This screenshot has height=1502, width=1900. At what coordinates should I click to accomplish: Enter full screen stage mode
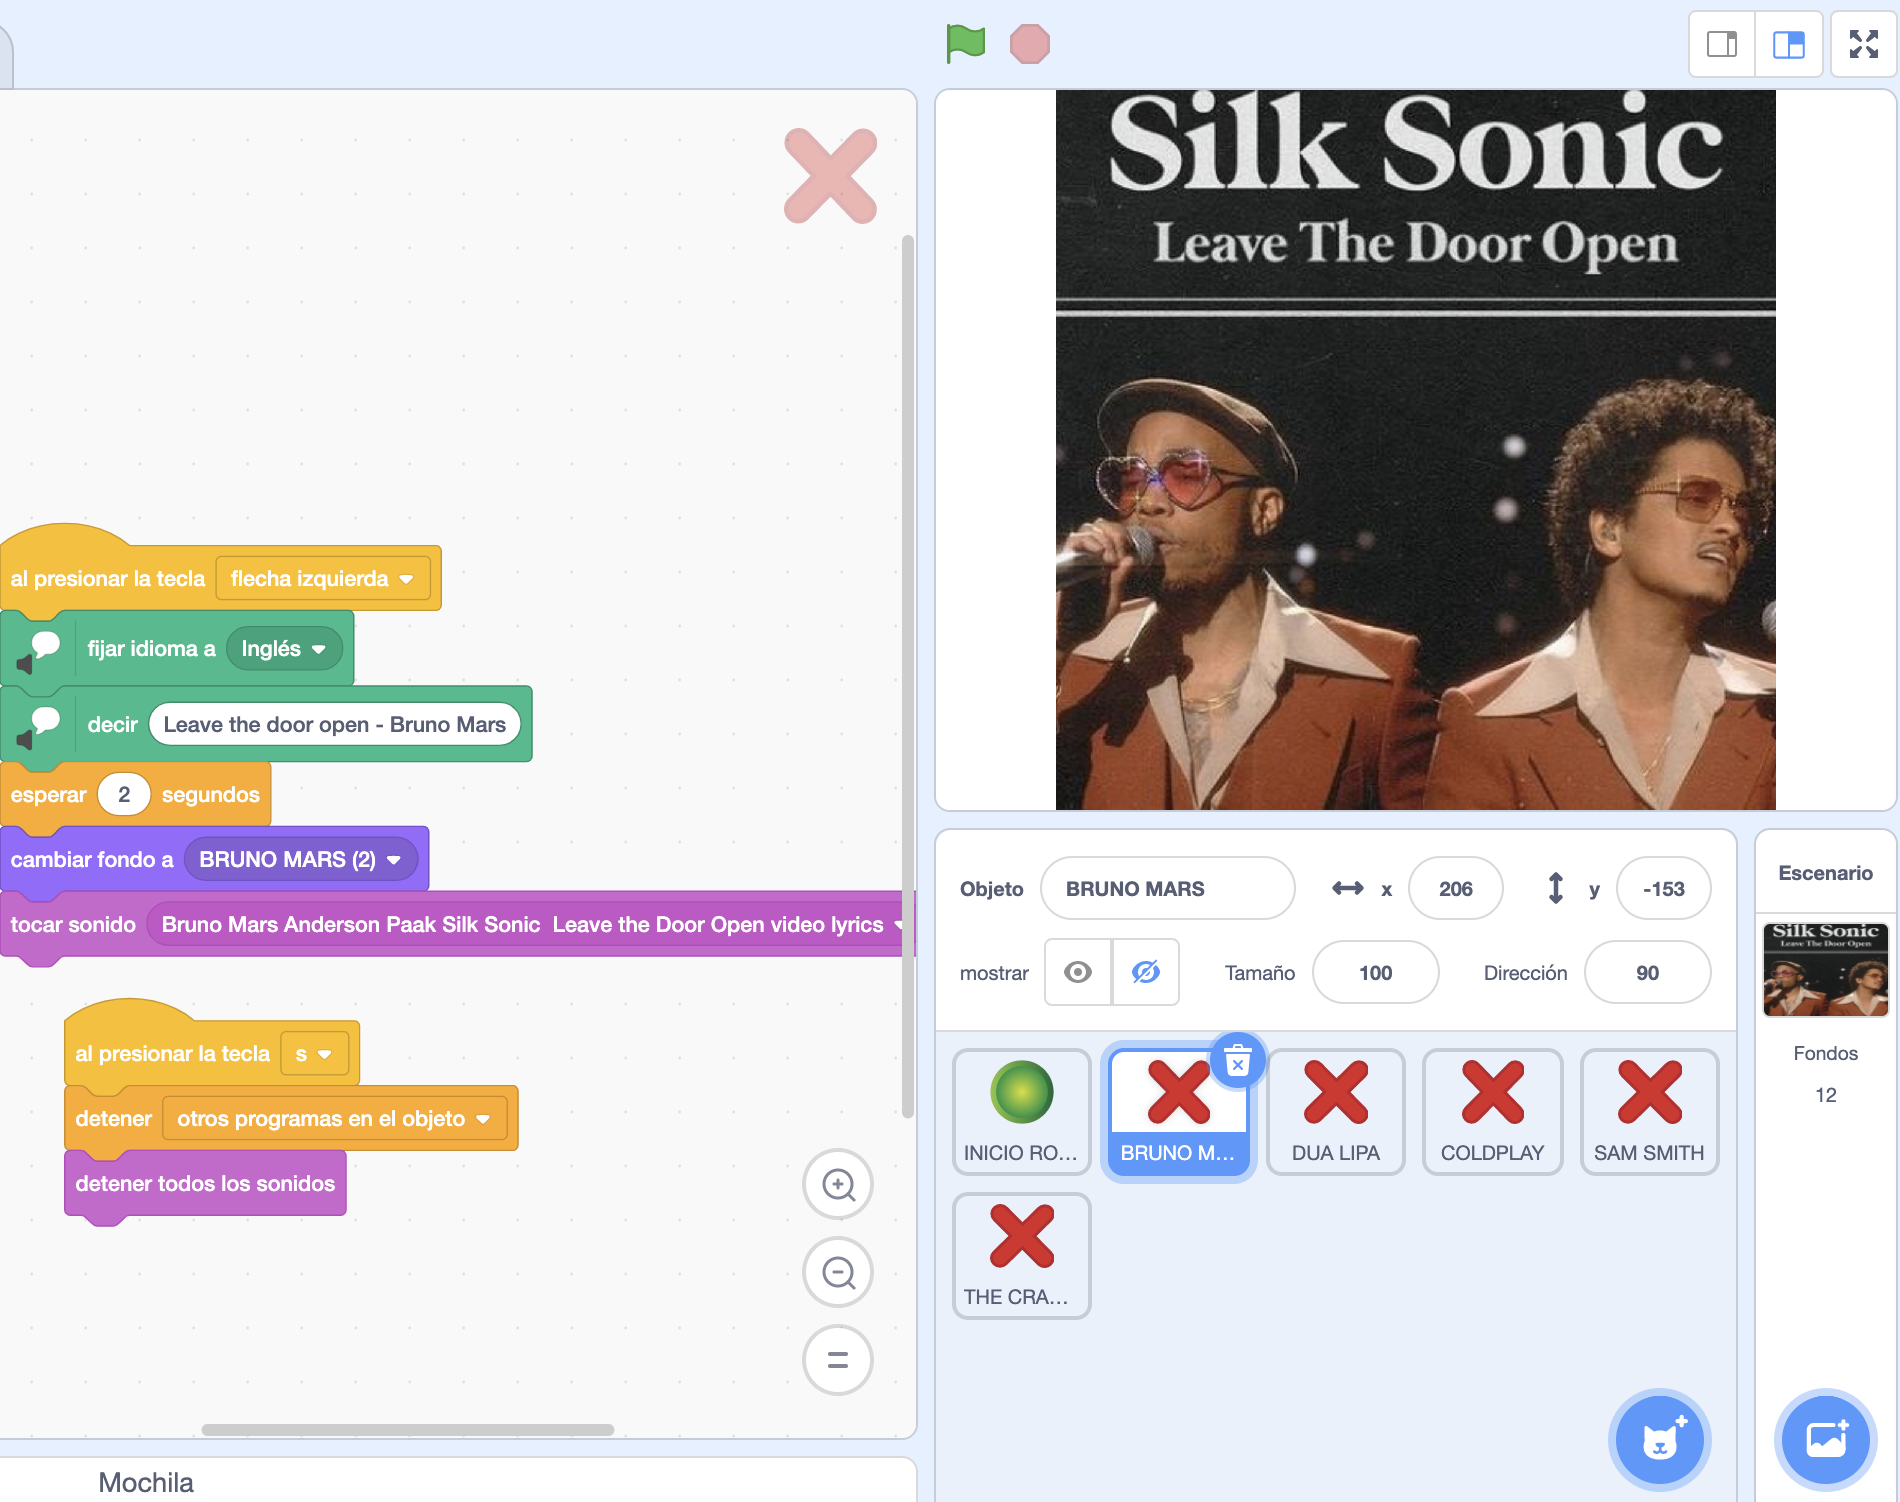point(1864,44)
